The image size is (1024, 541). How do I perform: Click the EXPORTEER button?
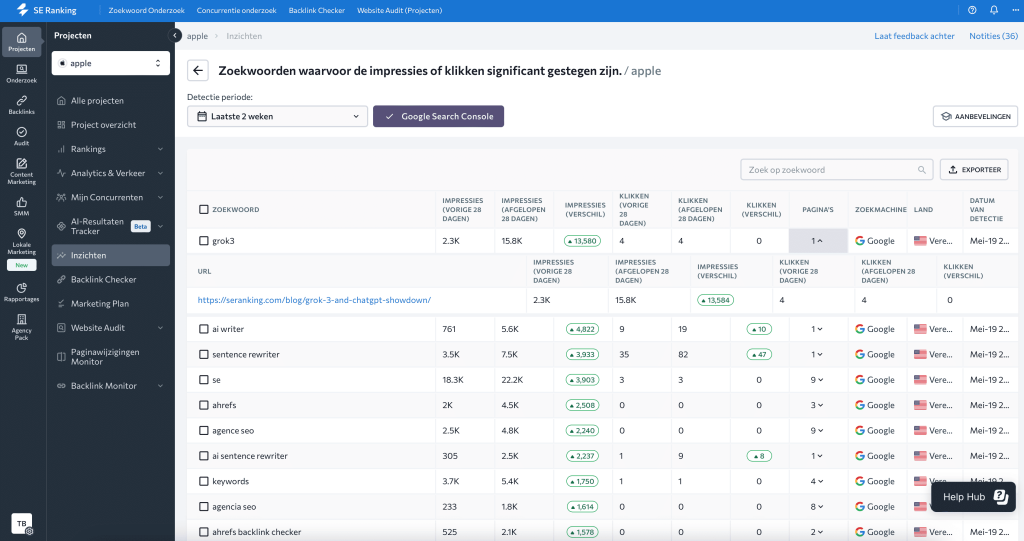pyautogui.click(x=974, y=170)
